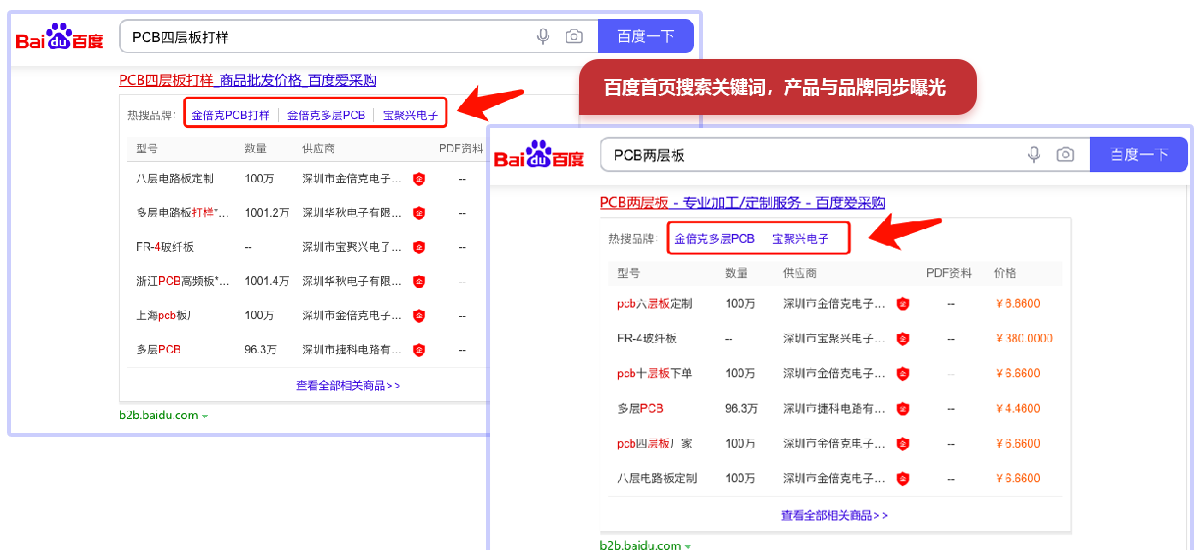This screenshot has width=1200, height=550.
Task: Click camera image-search icon in PCB两层板 search bar
Action: [1066, 155]
